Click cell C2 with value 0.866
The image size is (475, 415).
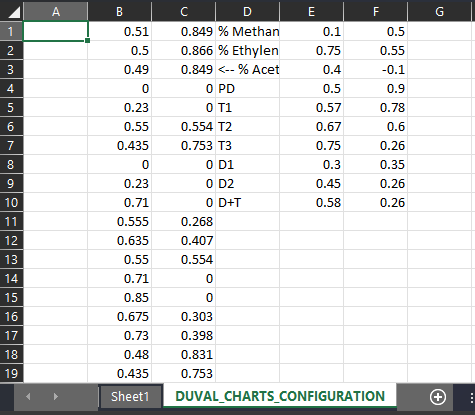coord(184,50)
